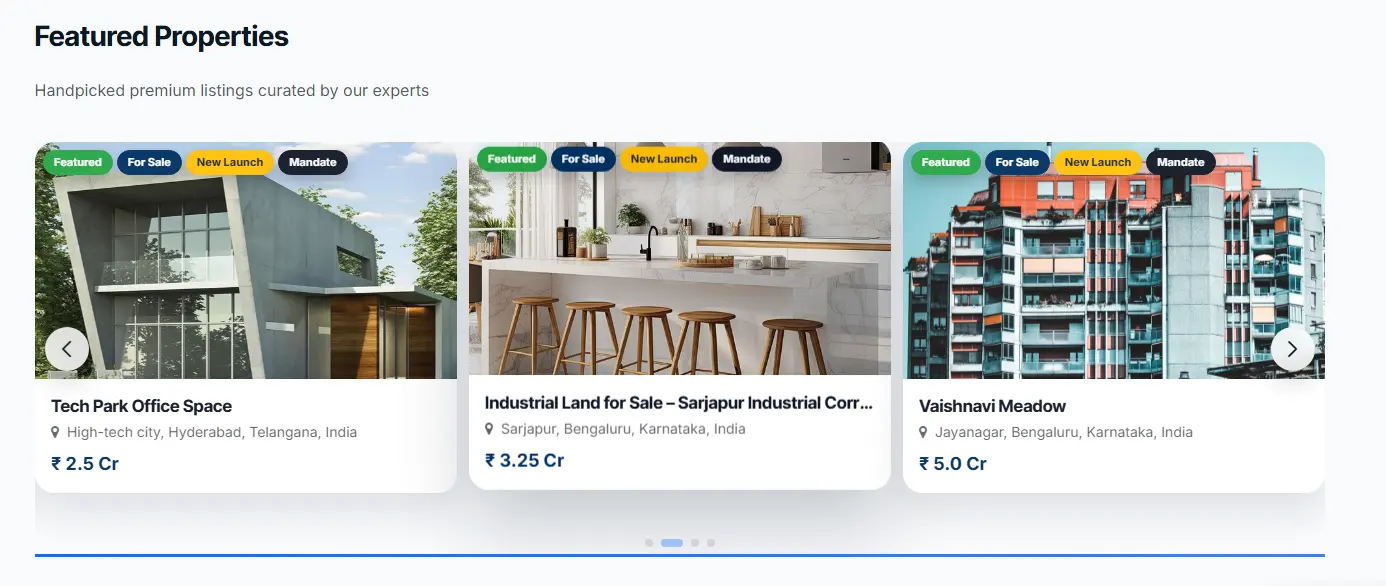Click the modern office building photo
Viewport: 1386px width, 586px height.
coord(246,260)
